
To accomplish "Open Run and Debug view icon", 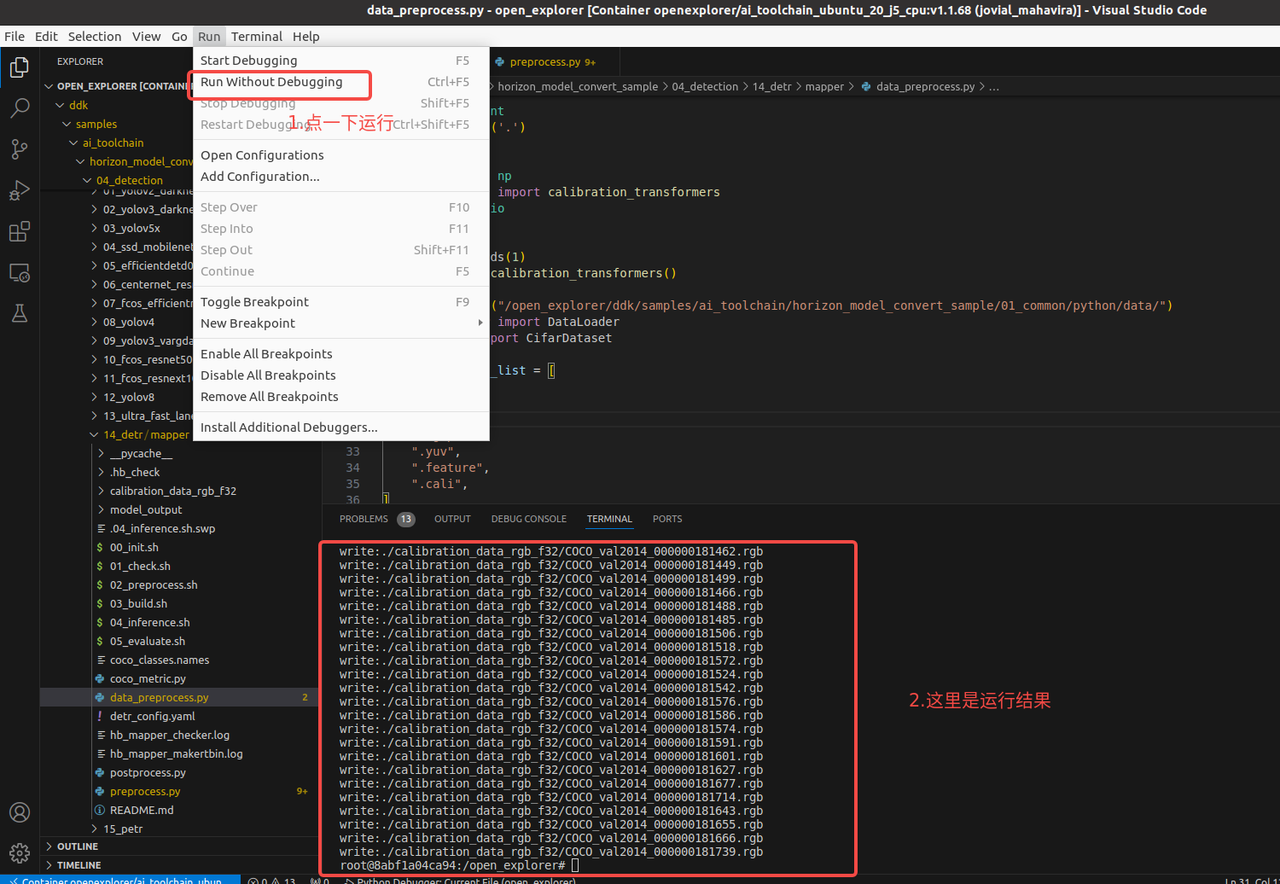I will pyautogui.click(x=19, y=190).
